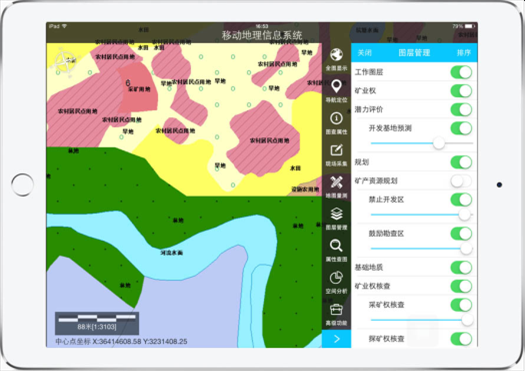Click 关闭 to close layer panel
This screenshot has width=525, height=371.
[x=365, y=53]
